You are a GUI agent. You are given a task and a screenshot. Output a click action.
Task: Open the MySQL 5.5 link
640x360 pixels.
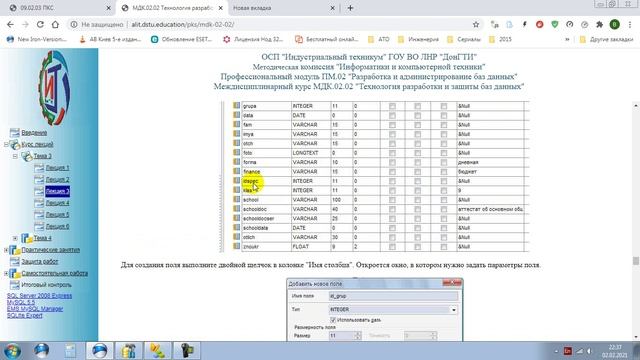tap(21, 302)
